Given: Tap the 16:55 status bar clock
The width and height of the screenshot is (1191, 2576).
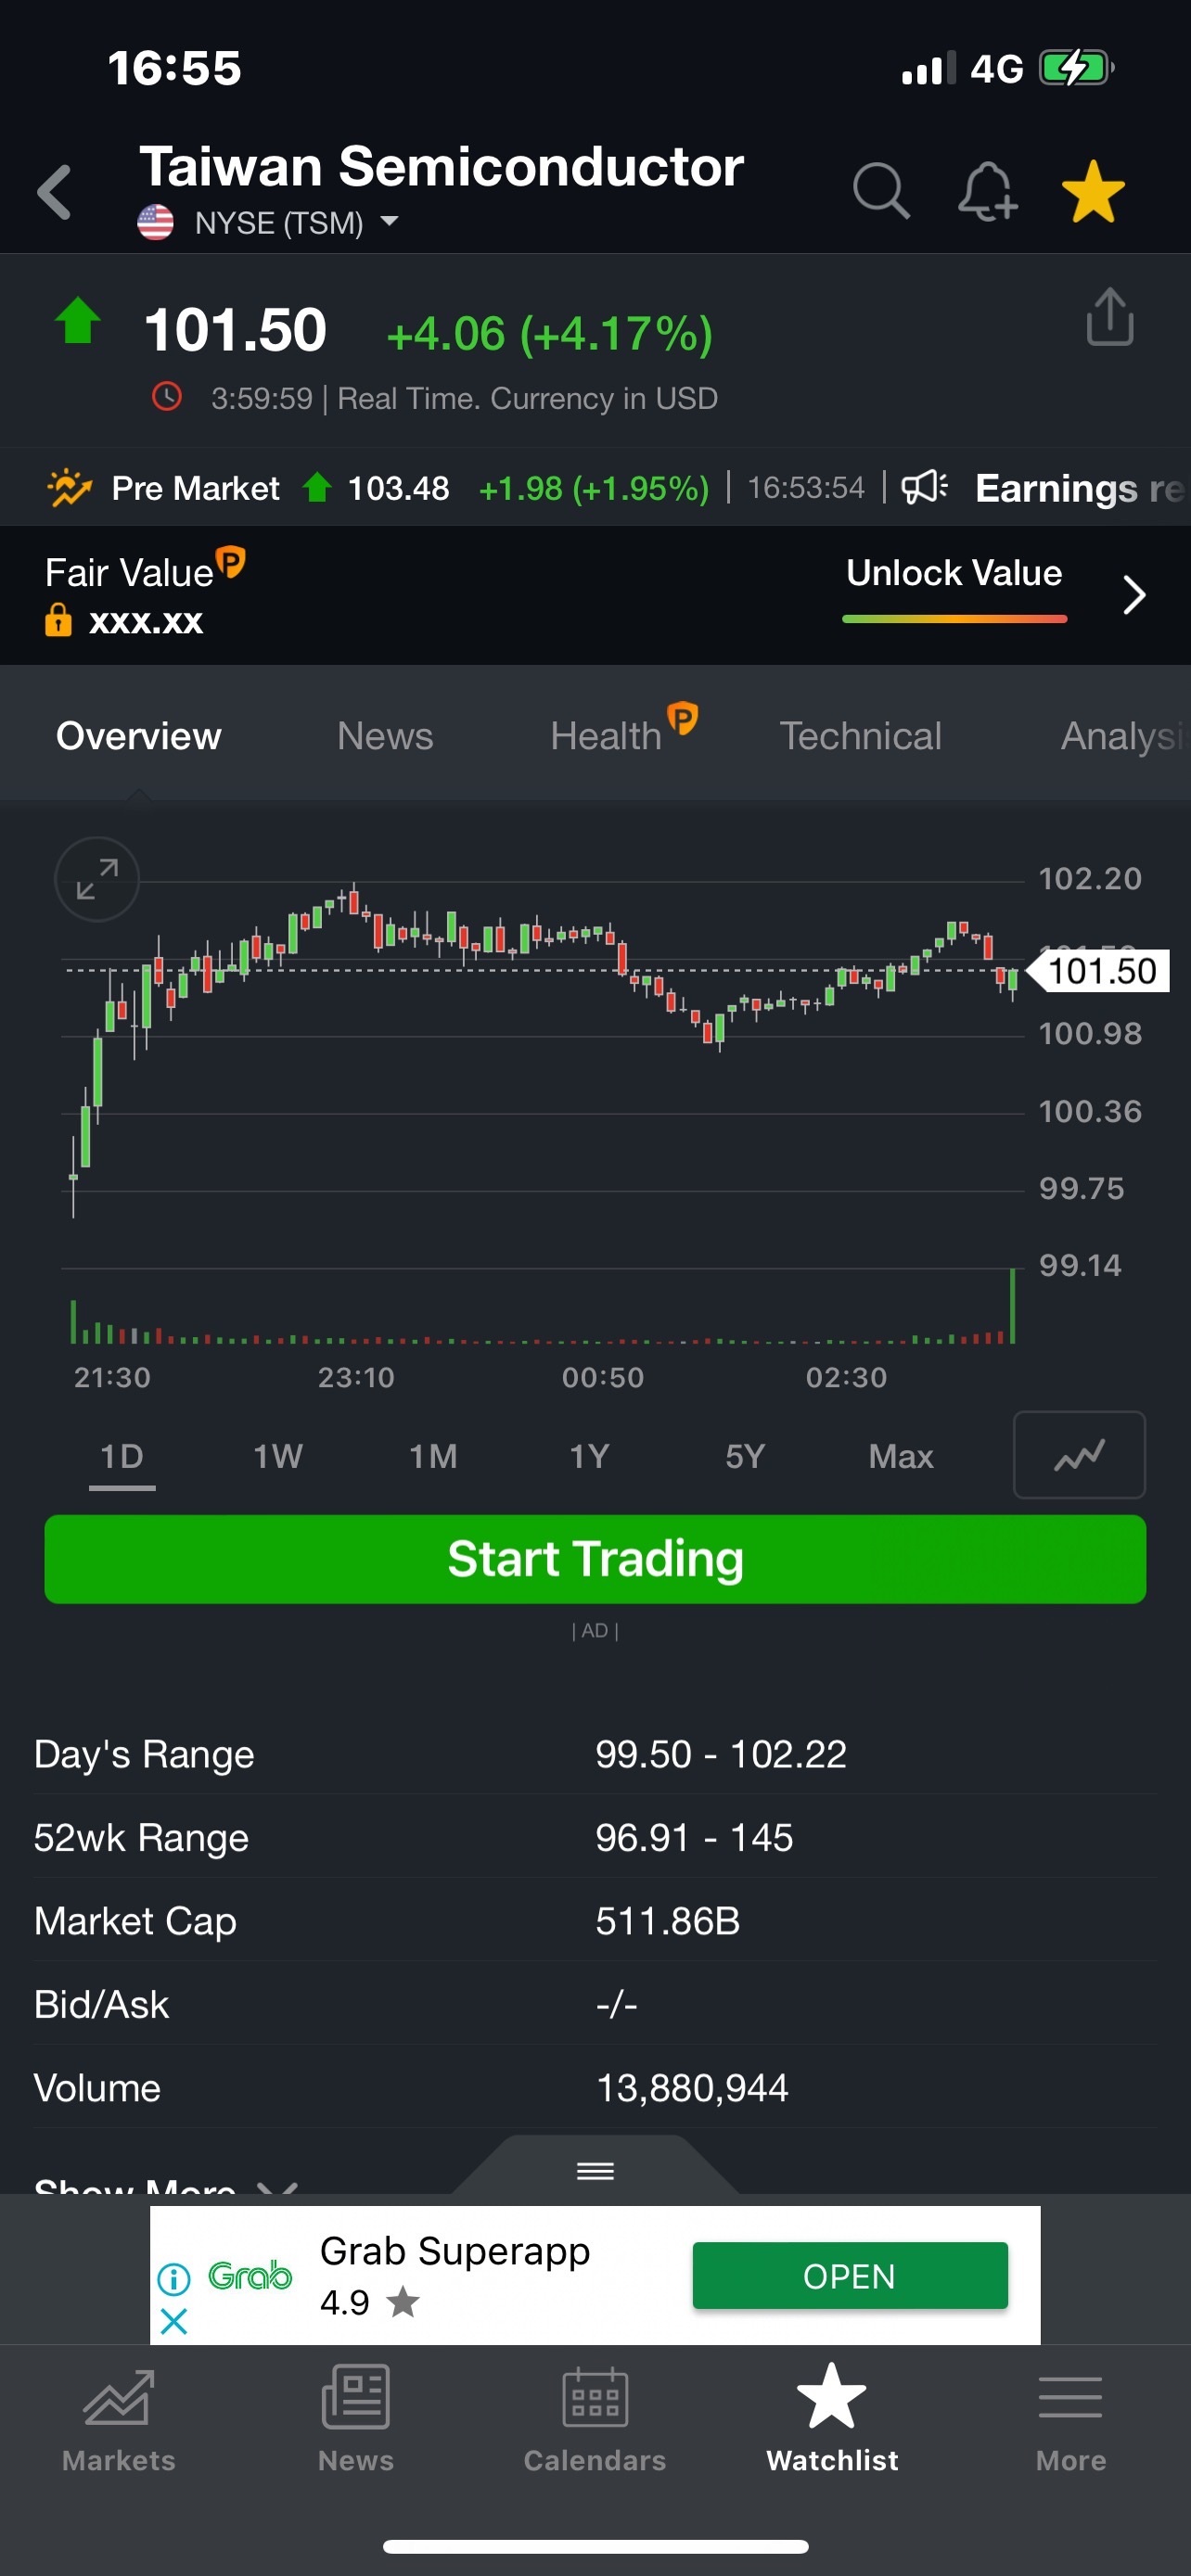Looking at the screenshot, I should pos(174,68).
